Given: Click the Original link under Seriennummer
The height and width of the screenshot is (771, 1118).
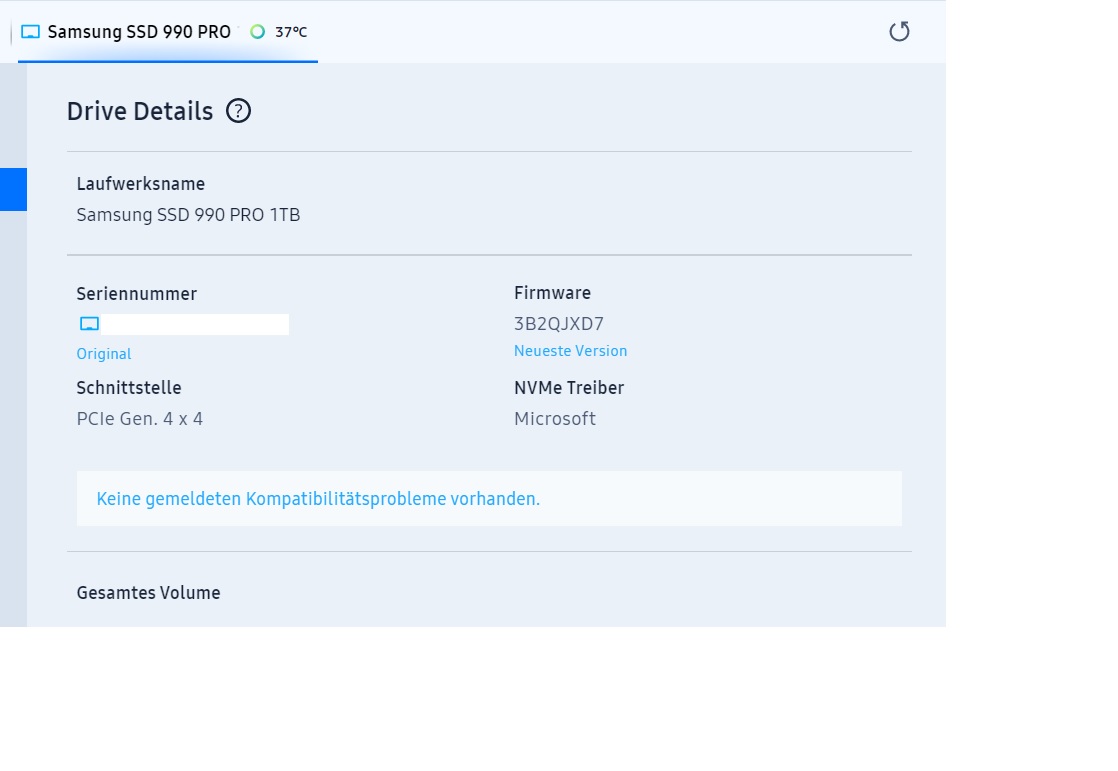Looking at the screenshot, I should pos(104,354).
